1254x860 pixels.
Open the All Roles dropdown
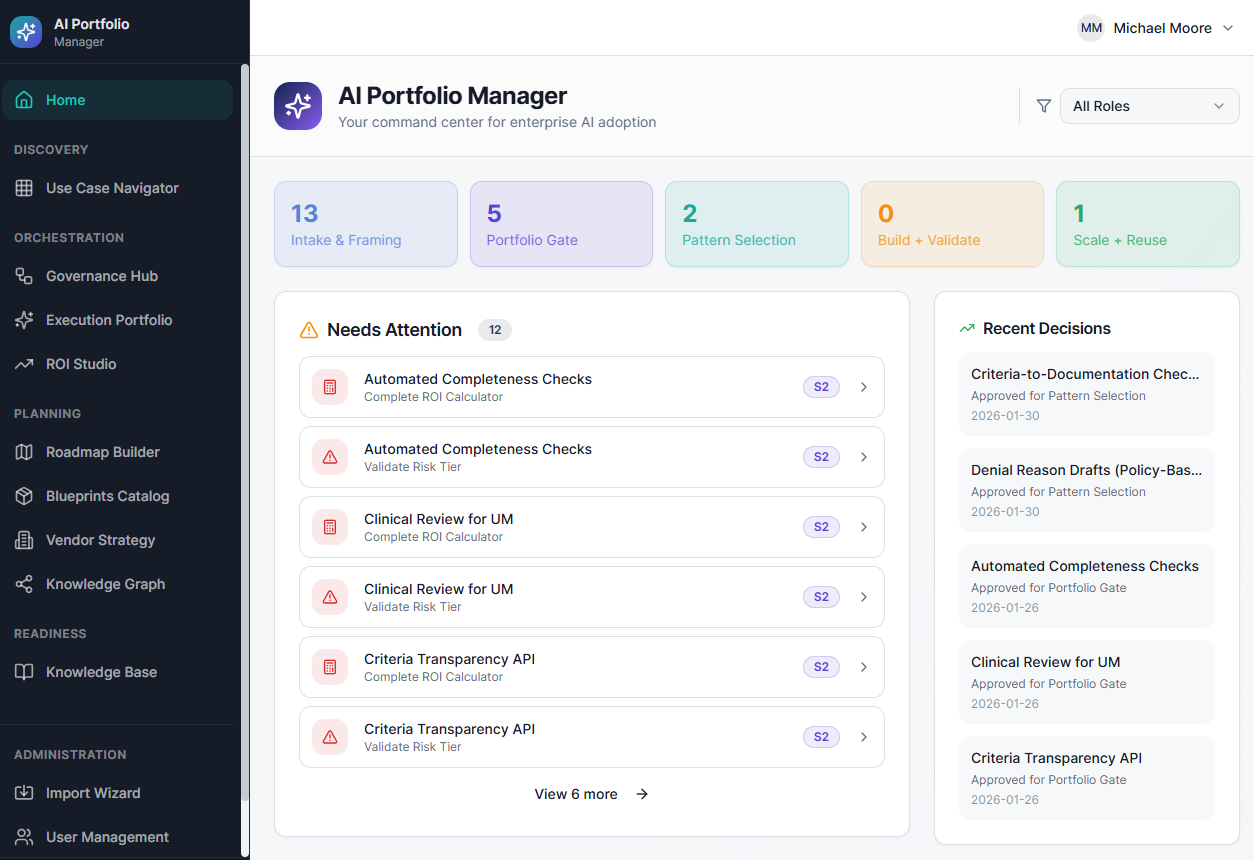click(x=1149, y=105)
